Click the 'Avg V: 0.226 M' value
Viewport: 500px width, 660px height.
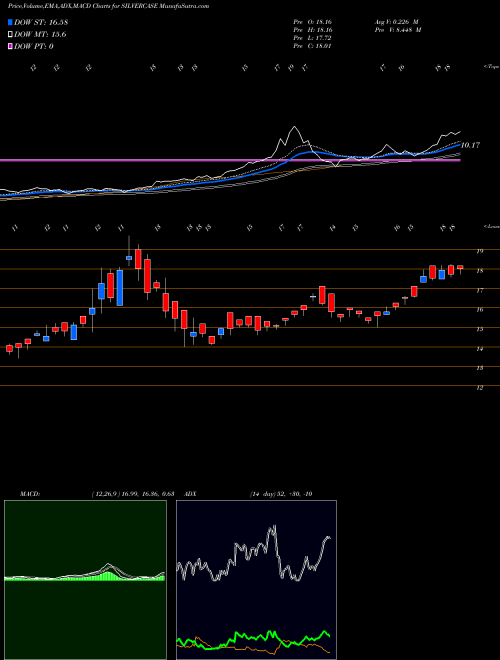(x=396, y=21)
